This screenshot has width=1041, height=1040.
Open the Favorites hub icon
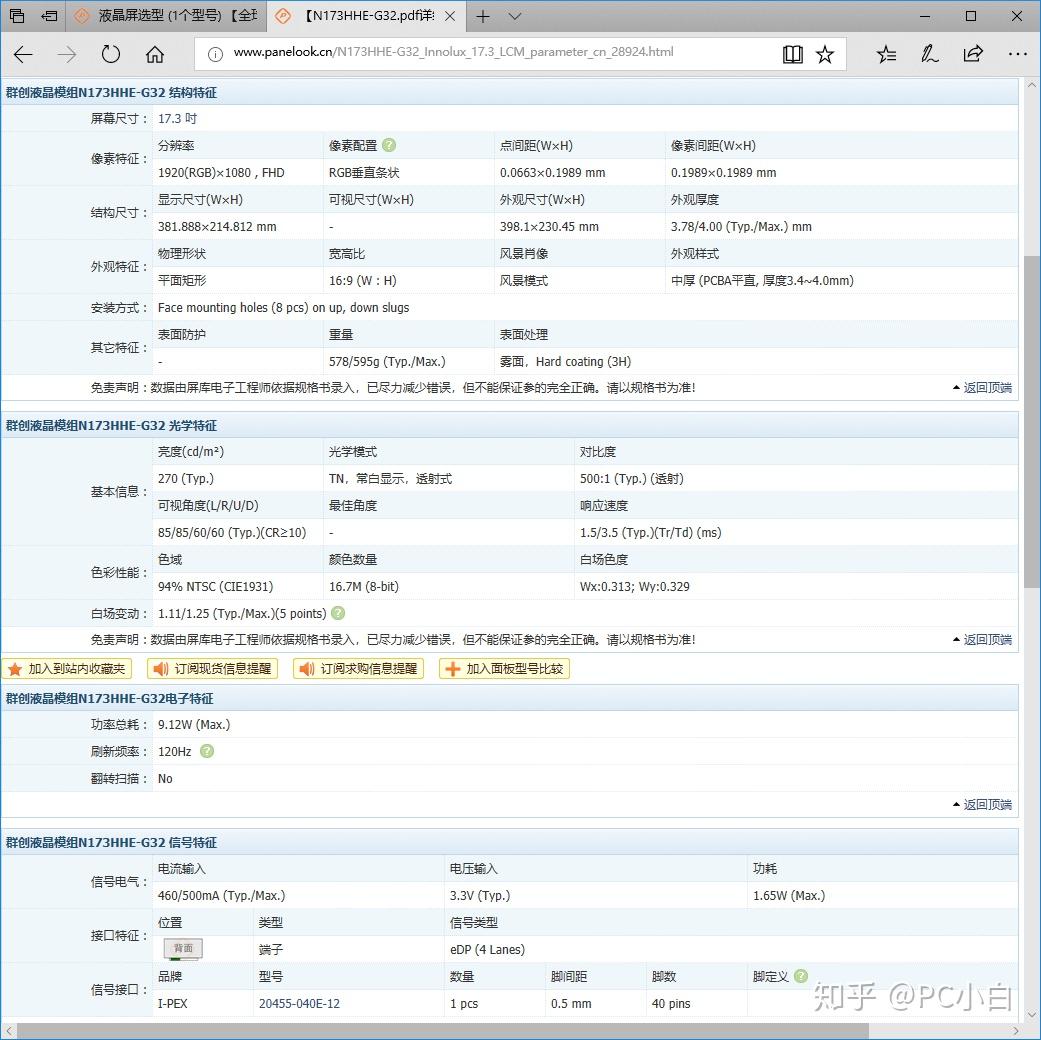point(886,54)
